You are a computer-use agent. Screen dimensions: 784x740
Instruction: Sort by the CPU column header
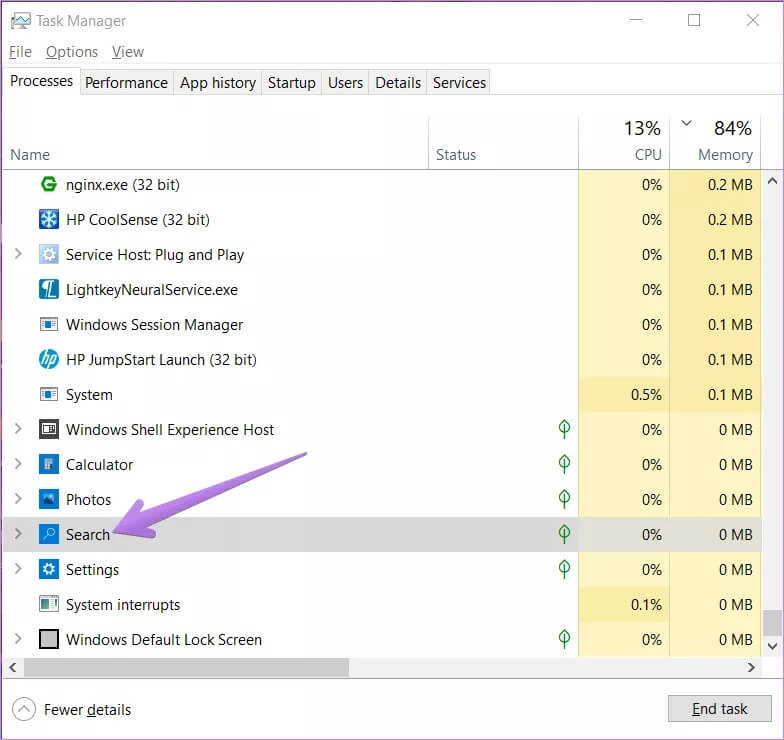648,154
